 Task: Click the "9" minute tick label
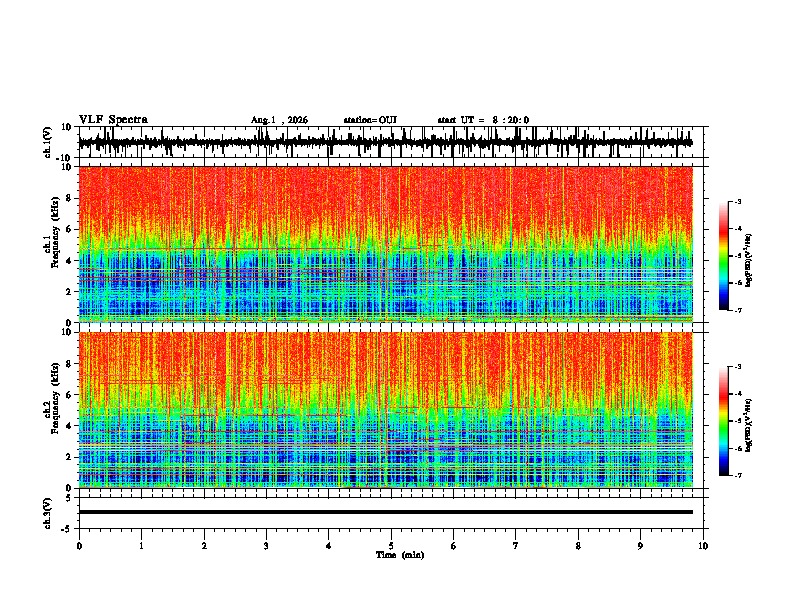click(x=640, y=546)
